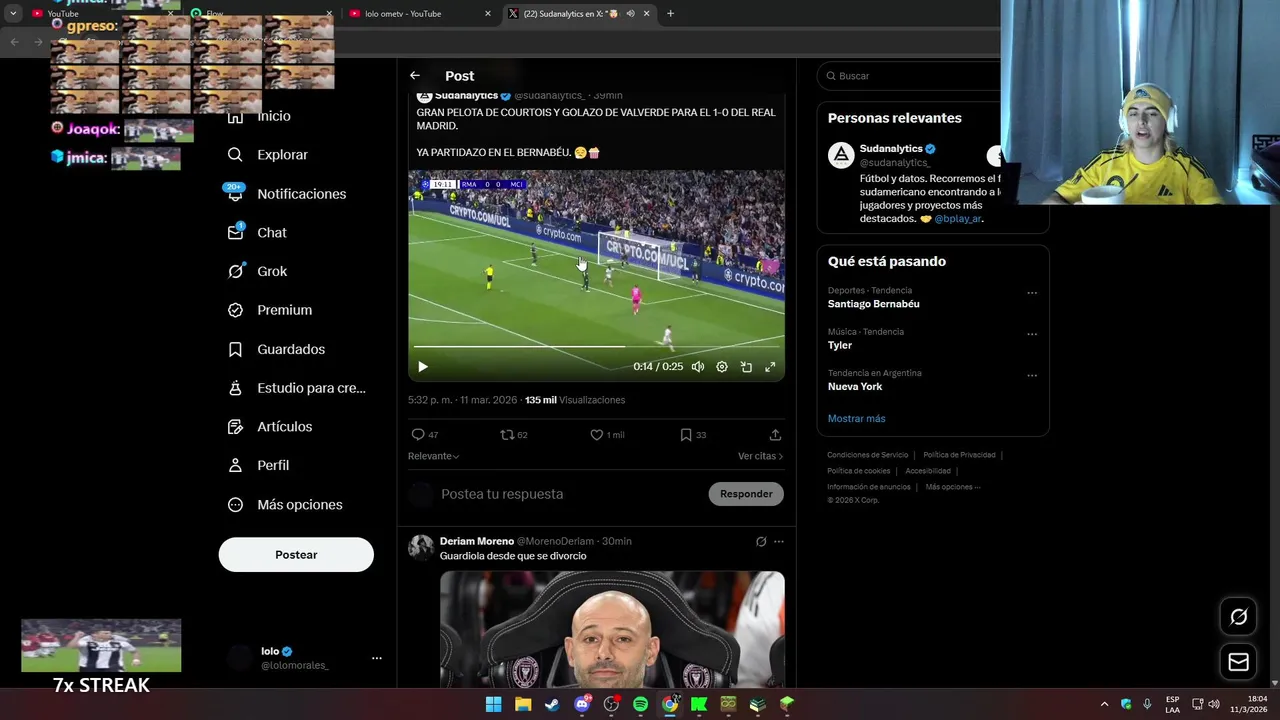Open the Guardiola reply image
The image size is (1280, 720).
612,629
